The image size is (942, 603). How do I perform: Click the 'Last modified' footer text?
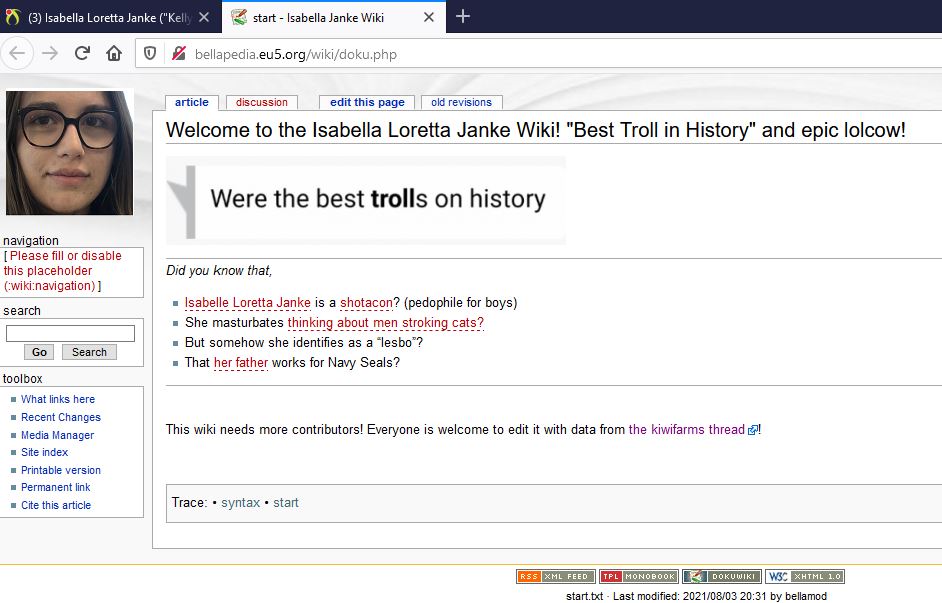point(697,596)
